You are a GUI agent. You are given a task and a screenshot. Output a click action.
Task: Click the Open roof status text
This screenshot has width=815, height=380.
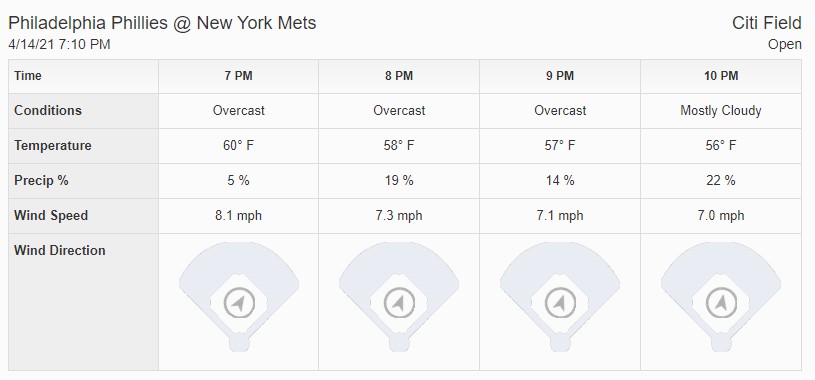(785, 45)
